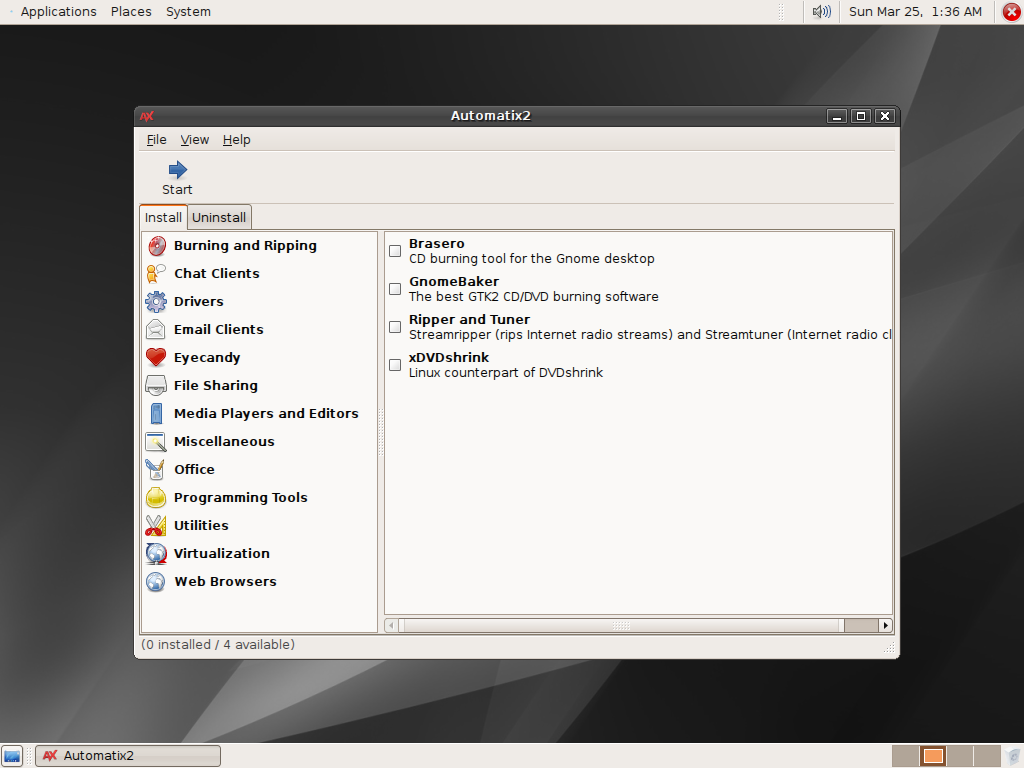Select the Burning and Ripping disc icon
The height and width of the screenshot is (768, 1024).
tap(156, 246)
